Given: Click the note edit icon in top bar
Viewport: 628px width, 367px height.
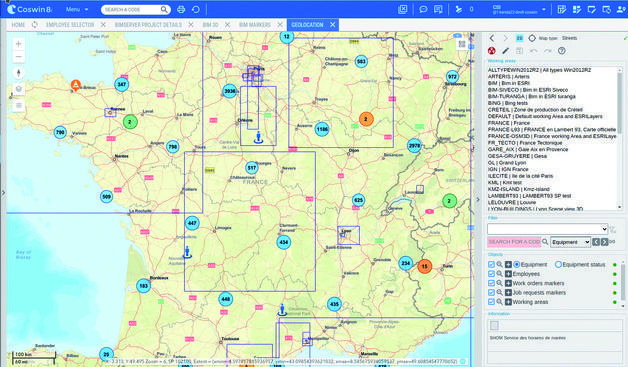Looking at the screenshot, I should click(592, 9).
